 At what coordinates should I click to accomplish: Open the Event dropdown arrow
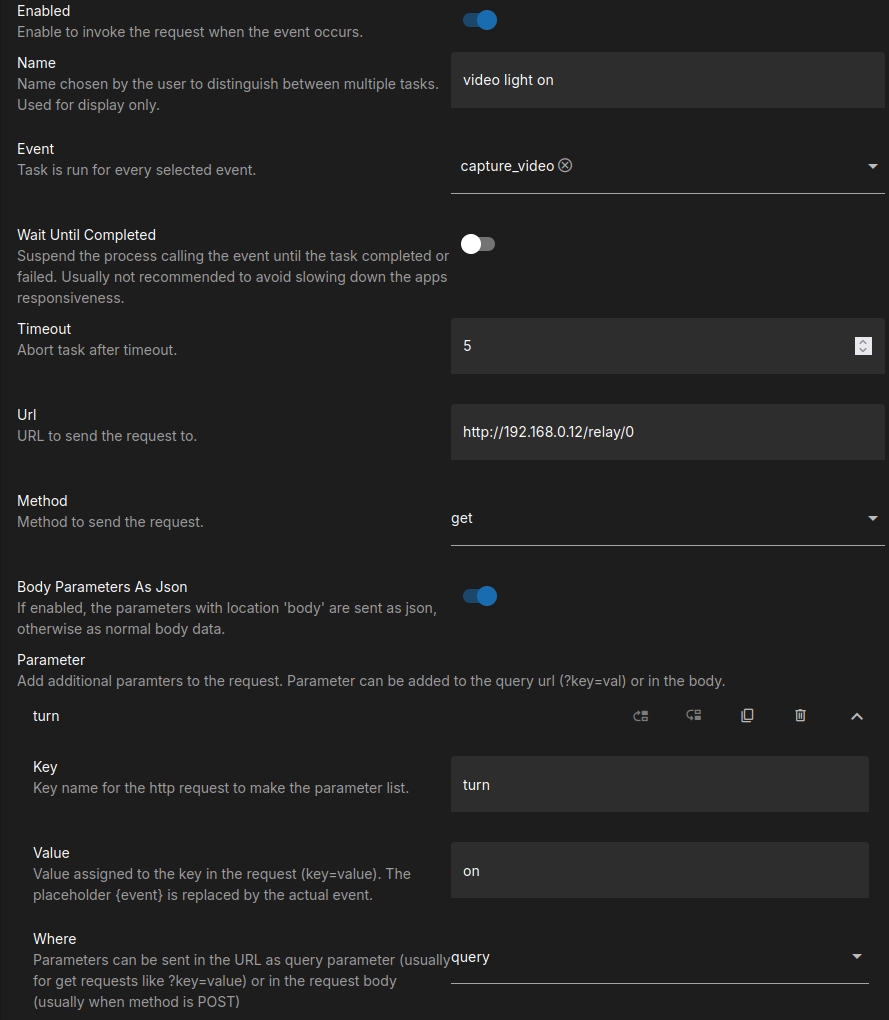coord(872,166)
